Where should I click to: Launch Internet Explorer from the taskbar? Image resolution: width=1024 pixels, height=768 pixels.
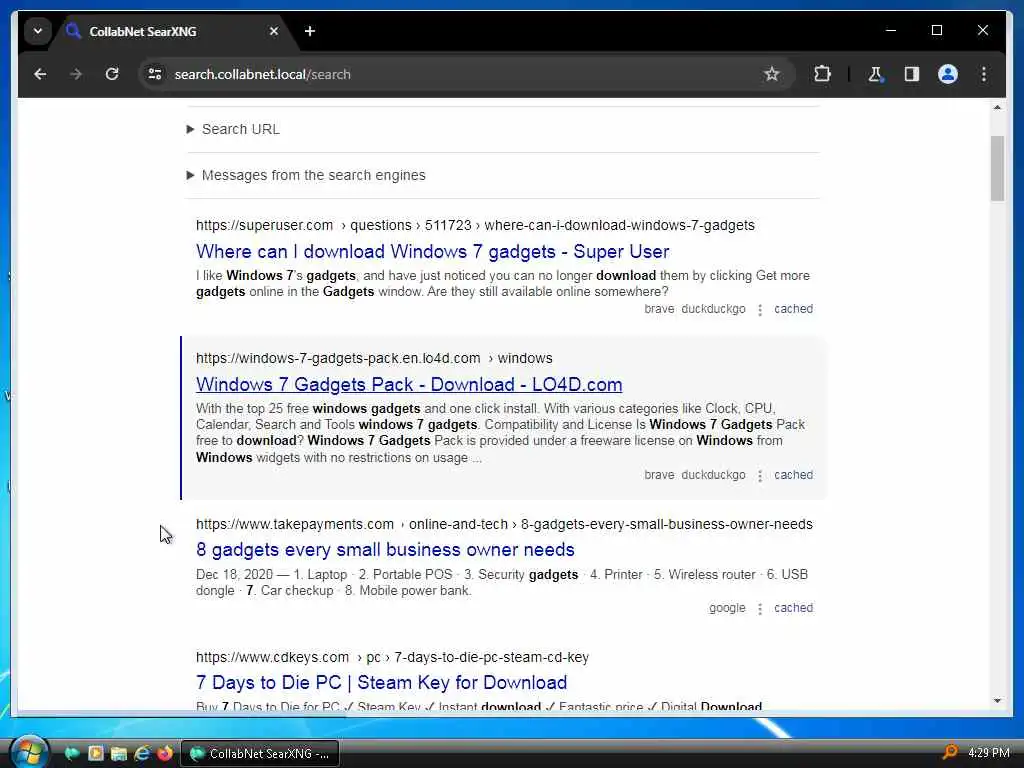coord(141,754)
